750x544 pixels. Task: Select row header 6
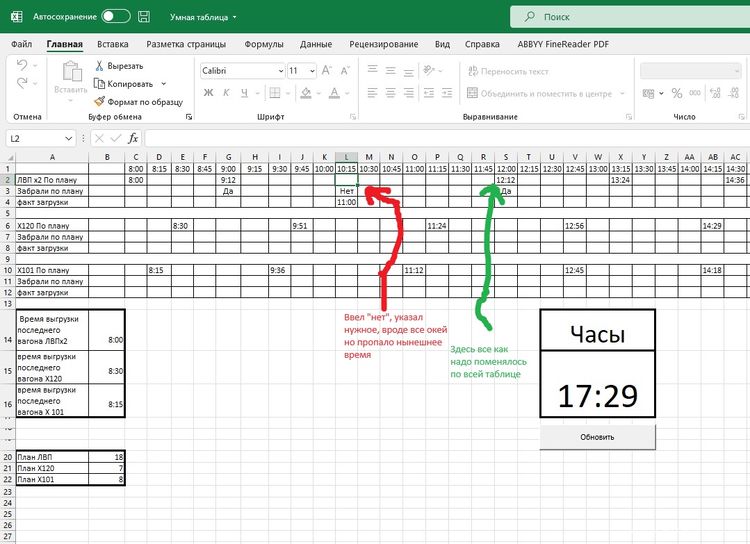8,226
